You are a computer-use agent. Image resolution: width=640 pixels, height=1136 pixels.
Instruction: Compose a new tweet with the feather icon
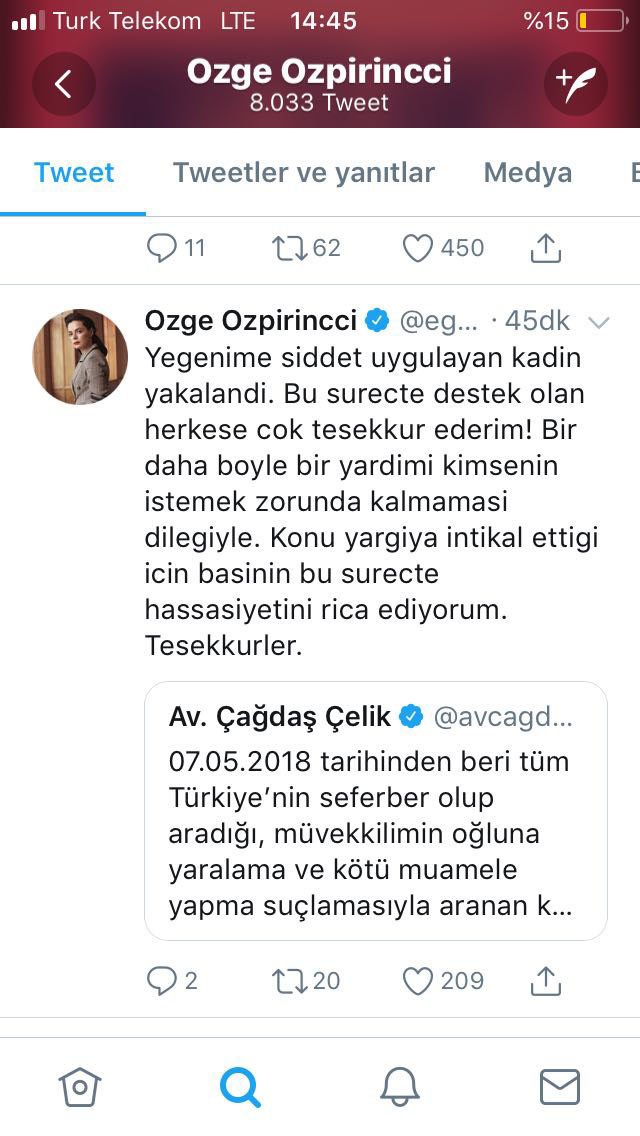click(575, 84)
